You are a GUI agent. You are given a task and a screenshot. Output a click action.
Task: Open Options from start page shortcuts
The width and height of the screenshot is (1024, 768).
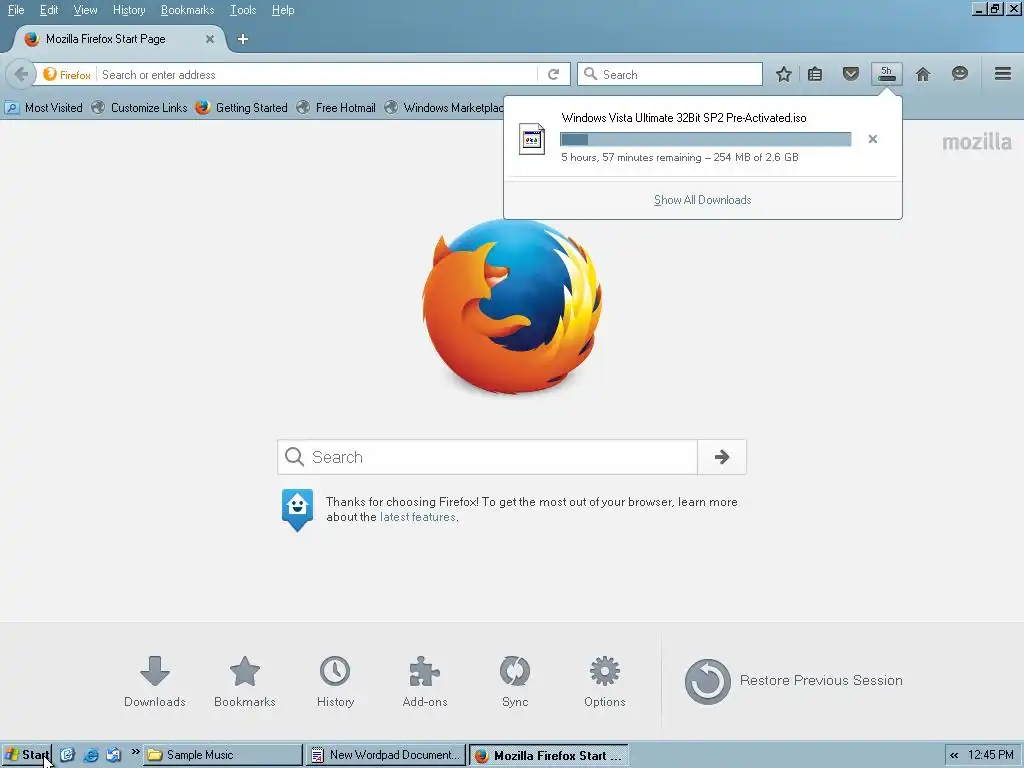pyautogui.click(x=605, y=682)
